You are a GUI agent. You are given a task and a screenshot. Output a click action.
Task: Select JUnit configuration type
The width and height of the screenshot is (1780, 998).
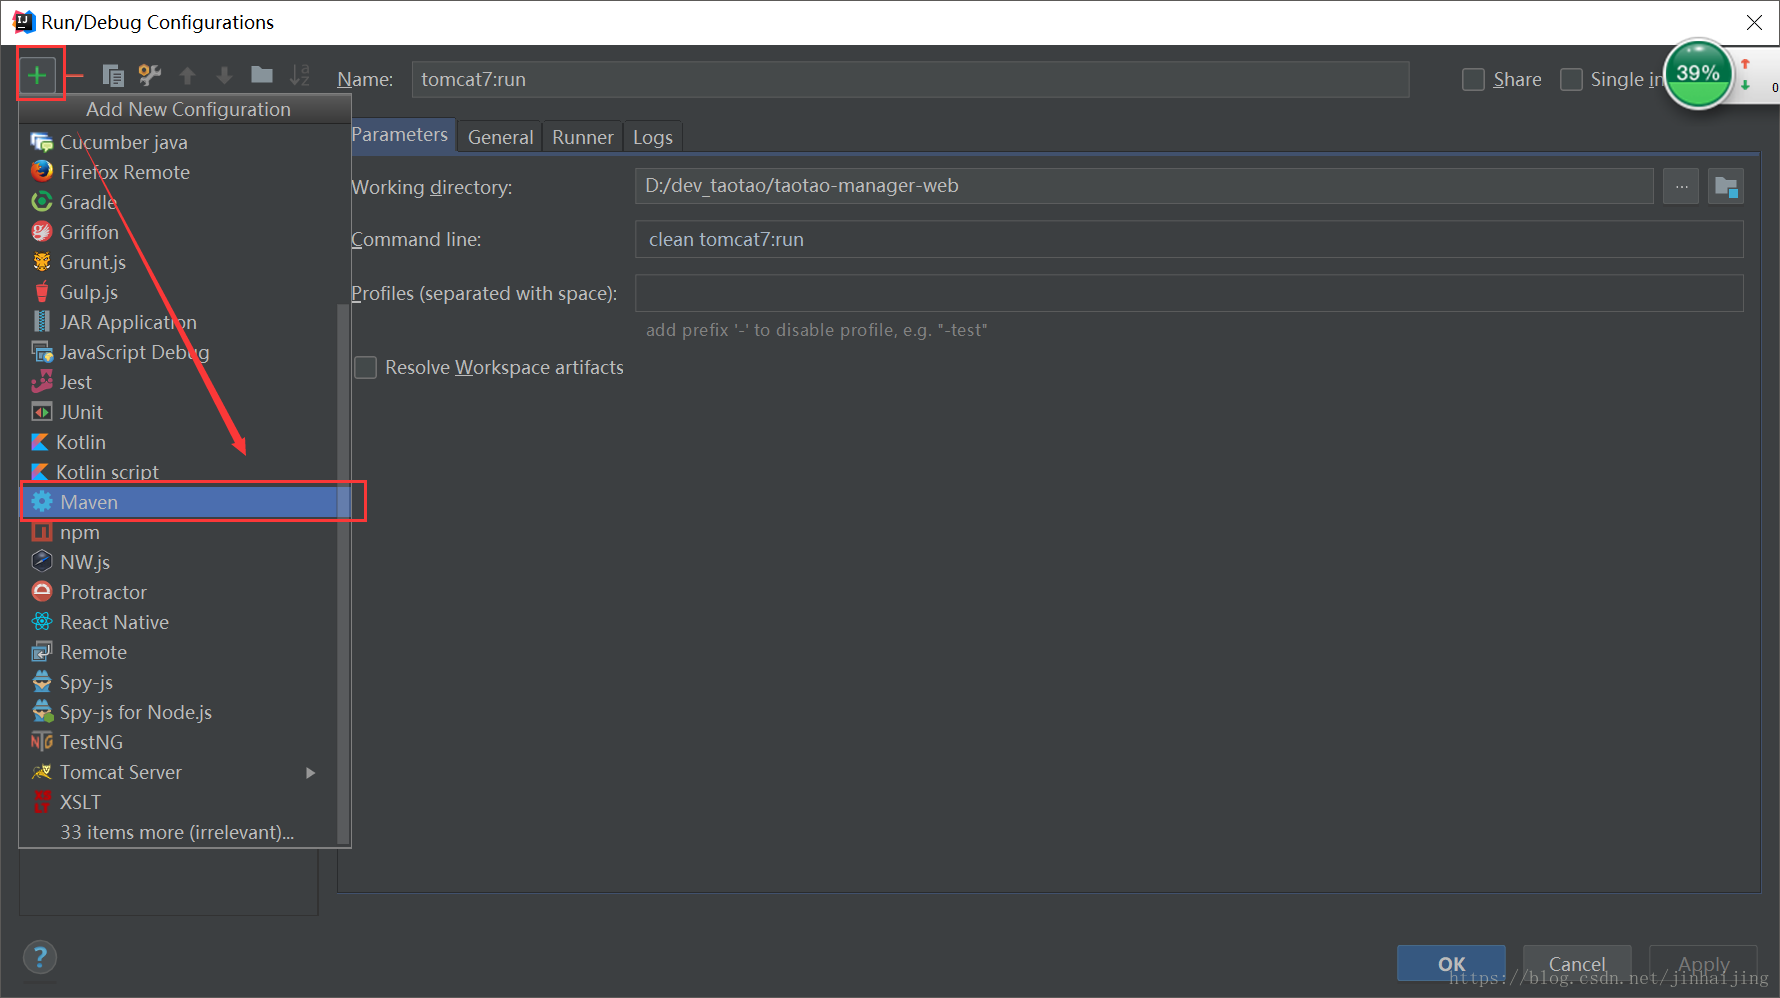click(x=180, y=412)
